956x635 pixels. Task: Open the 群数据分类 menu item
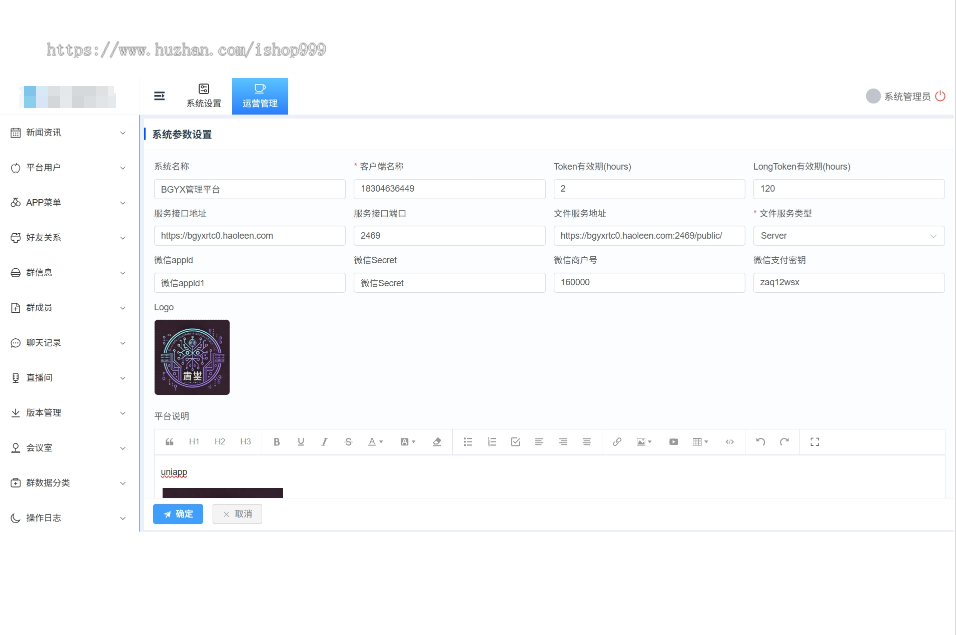click(x=69, y=483)
